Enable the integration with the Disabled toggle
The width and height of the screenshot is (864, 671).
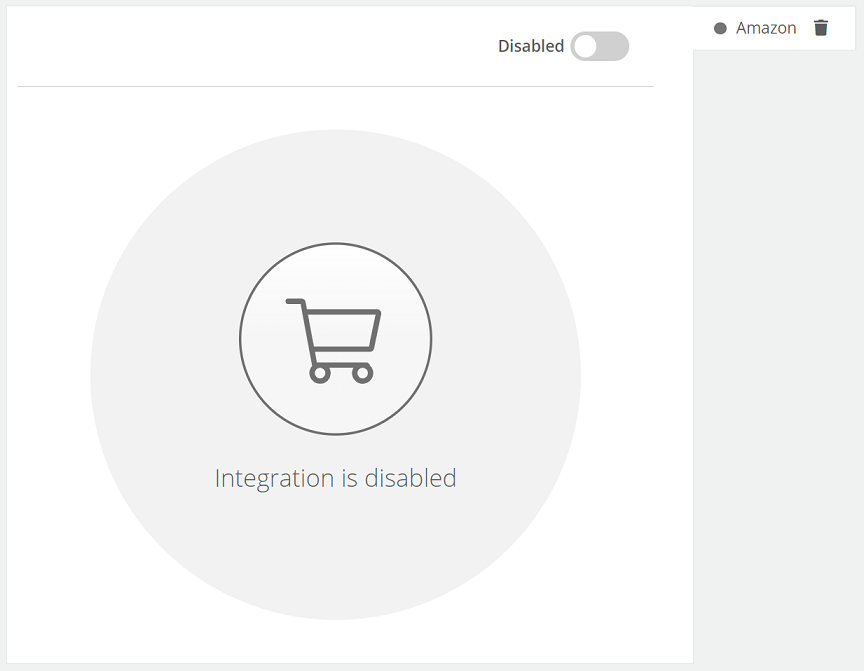point(600,46)
